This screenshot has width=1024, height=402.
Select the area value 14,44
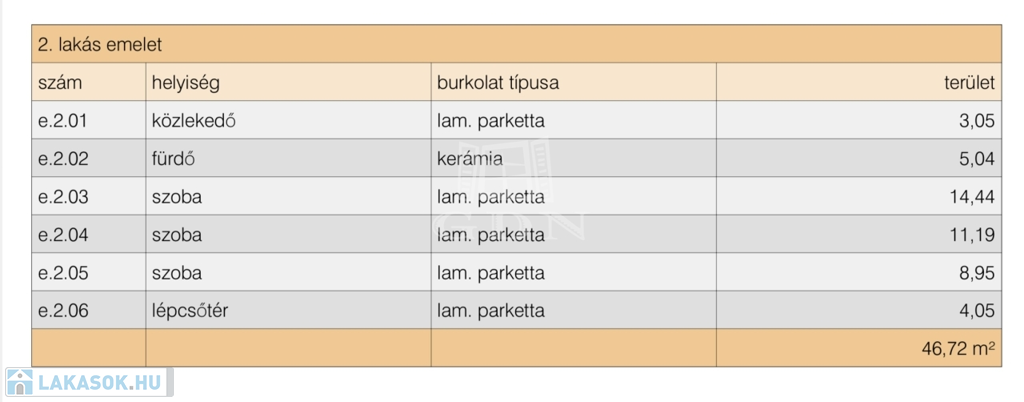coord(971,197)
